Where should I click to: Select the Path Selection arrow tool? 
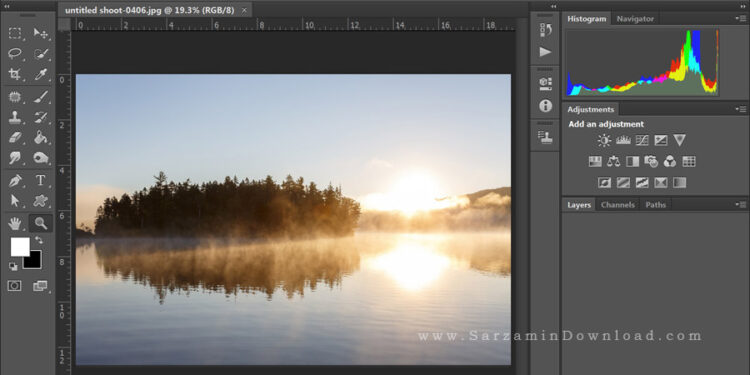coord(15,200)
